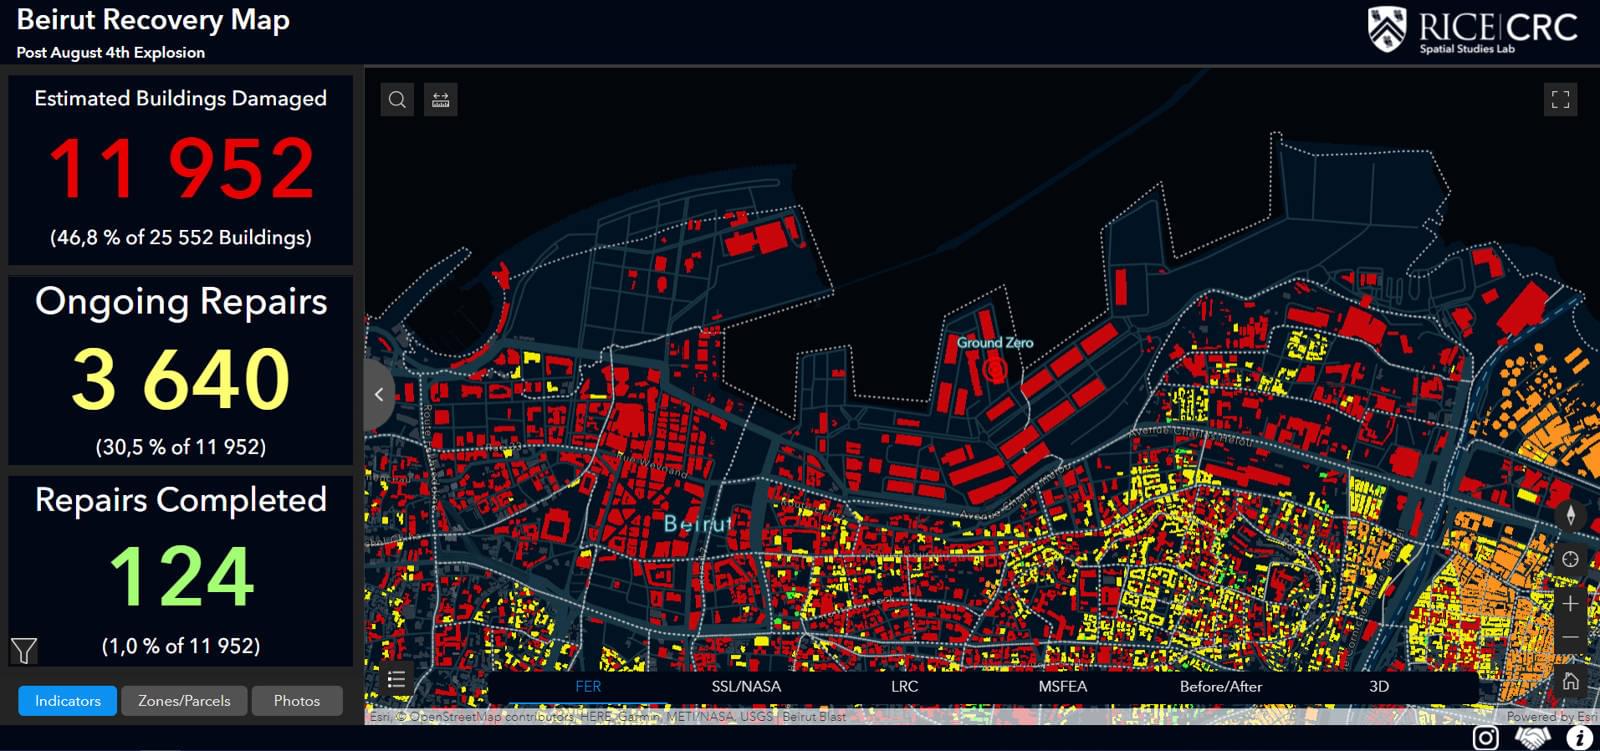Open the map search tool

click(x=397, y=100)
